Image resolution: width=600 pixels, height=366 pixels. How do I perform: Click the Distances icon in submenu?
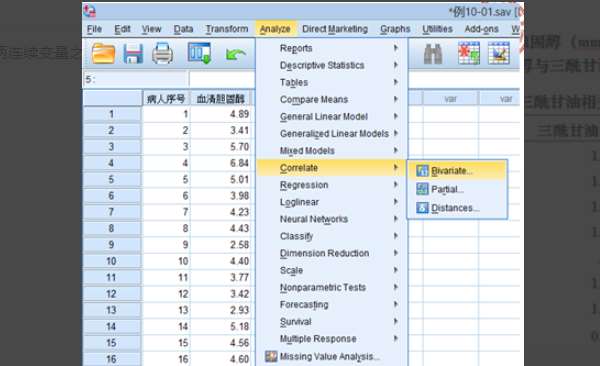(422, 208)
